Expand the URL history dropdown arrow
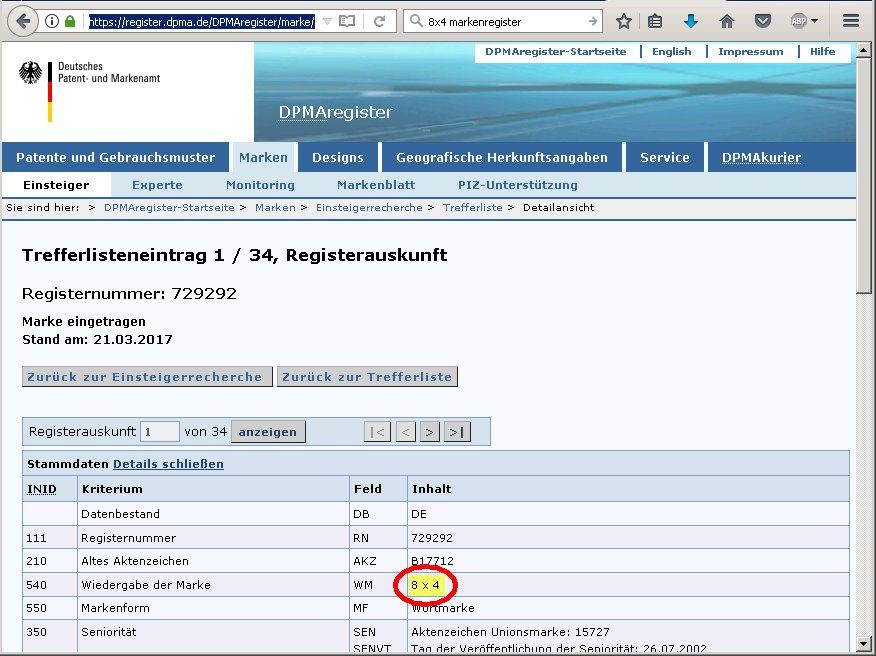Image resolution: width=876 pixels, height=656 pixels. tap(327, 20)
